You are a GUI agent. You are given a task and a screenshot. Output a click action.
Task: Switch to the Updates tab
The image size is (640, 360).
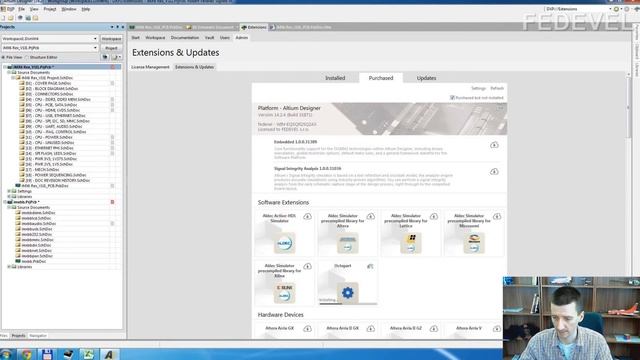point(427,78)
